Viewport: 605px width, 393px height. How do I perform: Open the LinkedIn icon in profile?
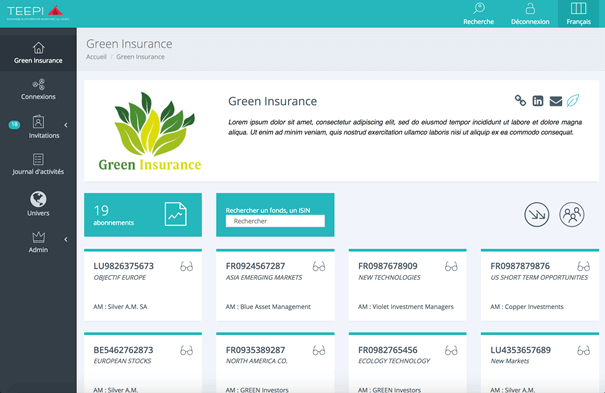tap(538, 101)
